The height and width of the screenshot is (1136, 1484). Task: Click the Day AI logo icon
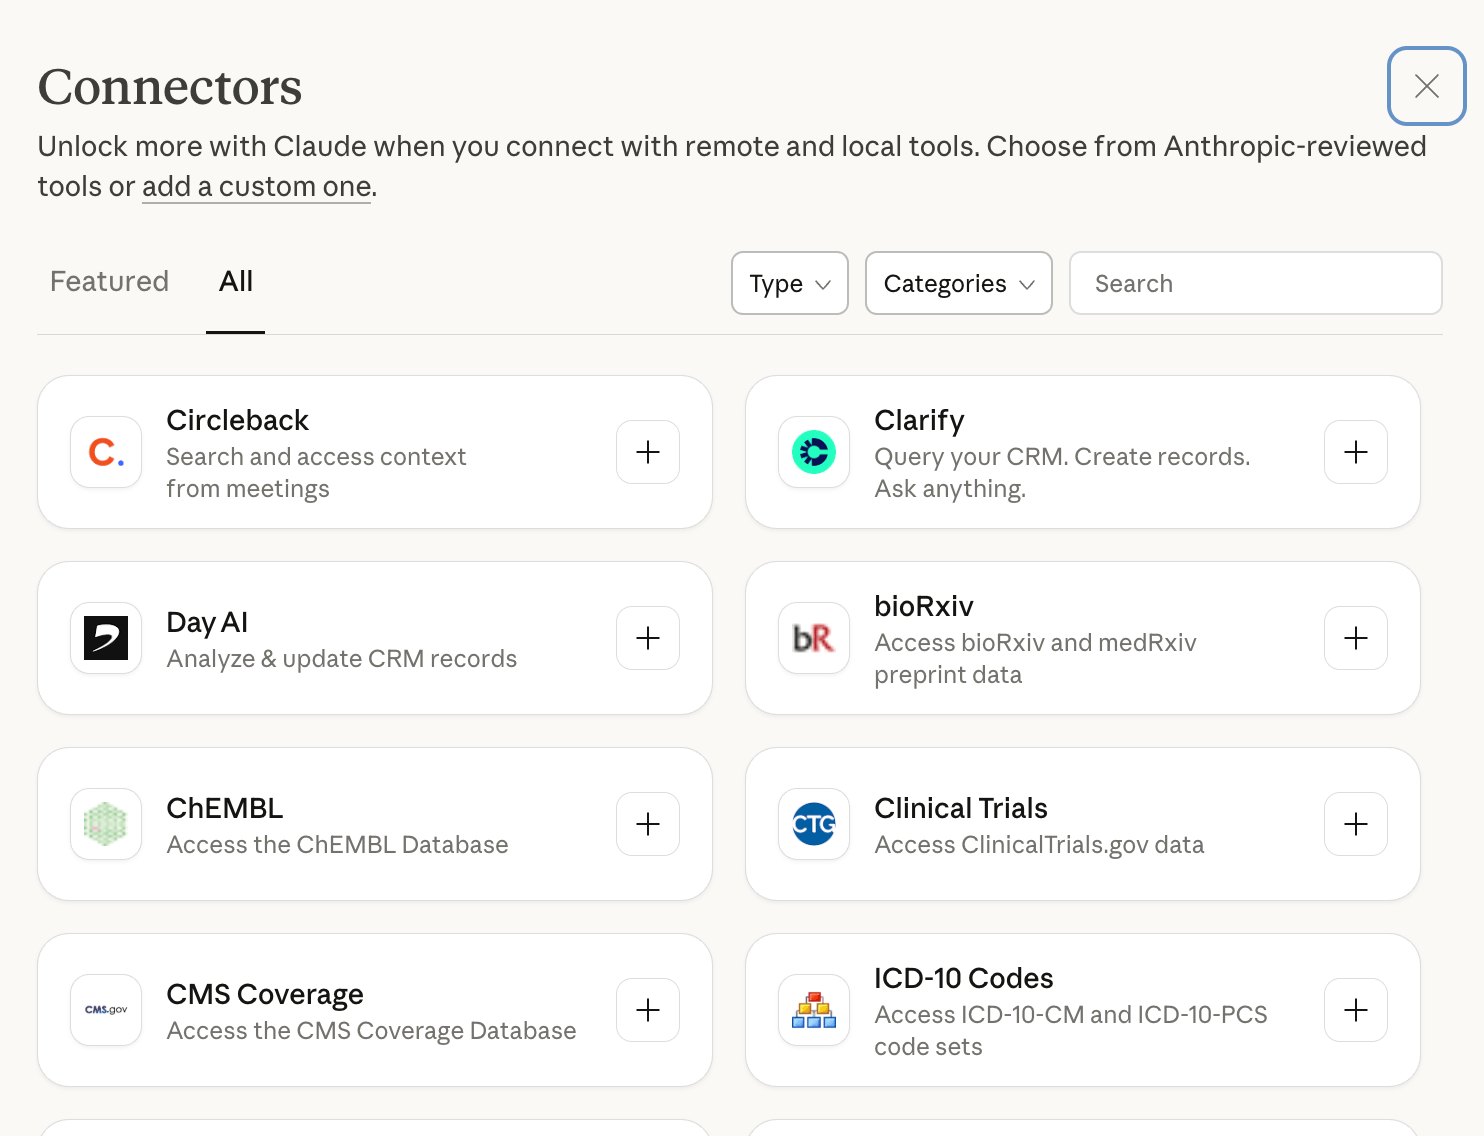[106, 638]
